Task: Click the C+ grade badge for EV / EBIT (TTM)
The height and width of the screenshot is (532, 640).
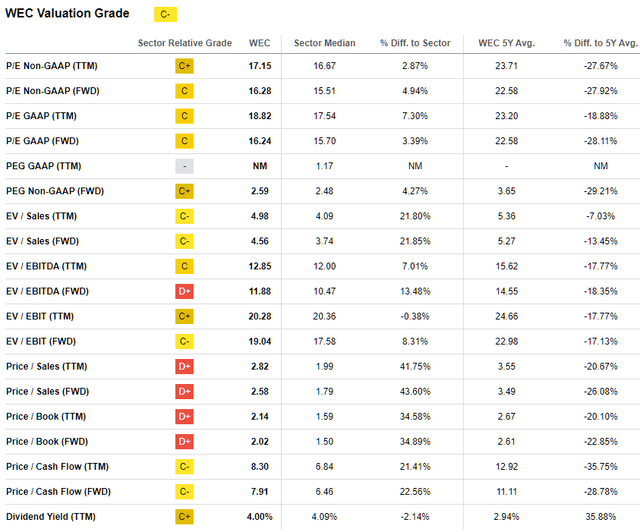Action: click(184, 316)
